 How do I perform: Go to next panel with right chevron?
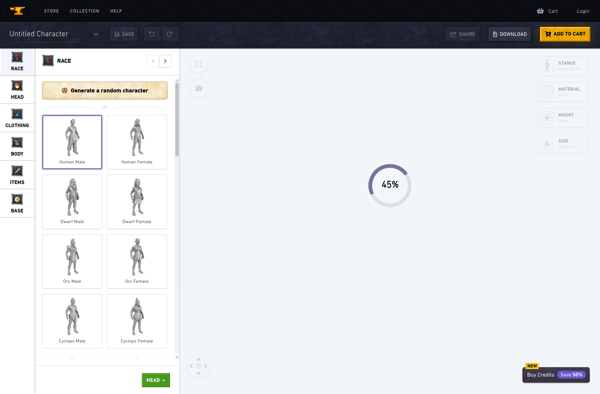click(x=165, y=61)
